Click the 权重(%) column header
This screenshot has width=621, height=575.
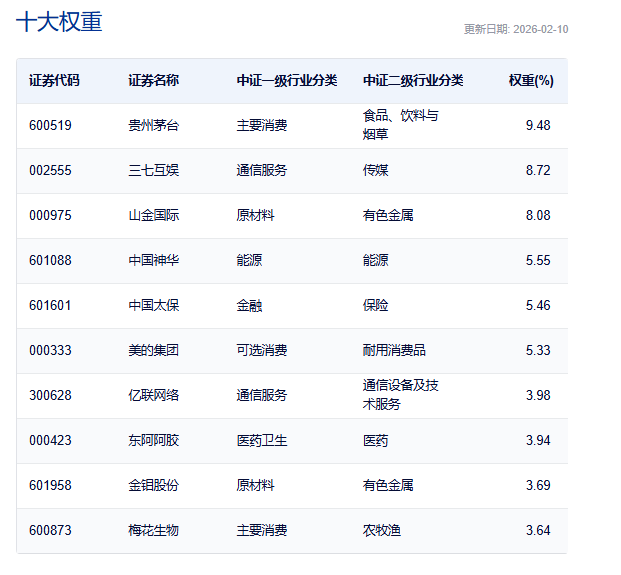531,80
